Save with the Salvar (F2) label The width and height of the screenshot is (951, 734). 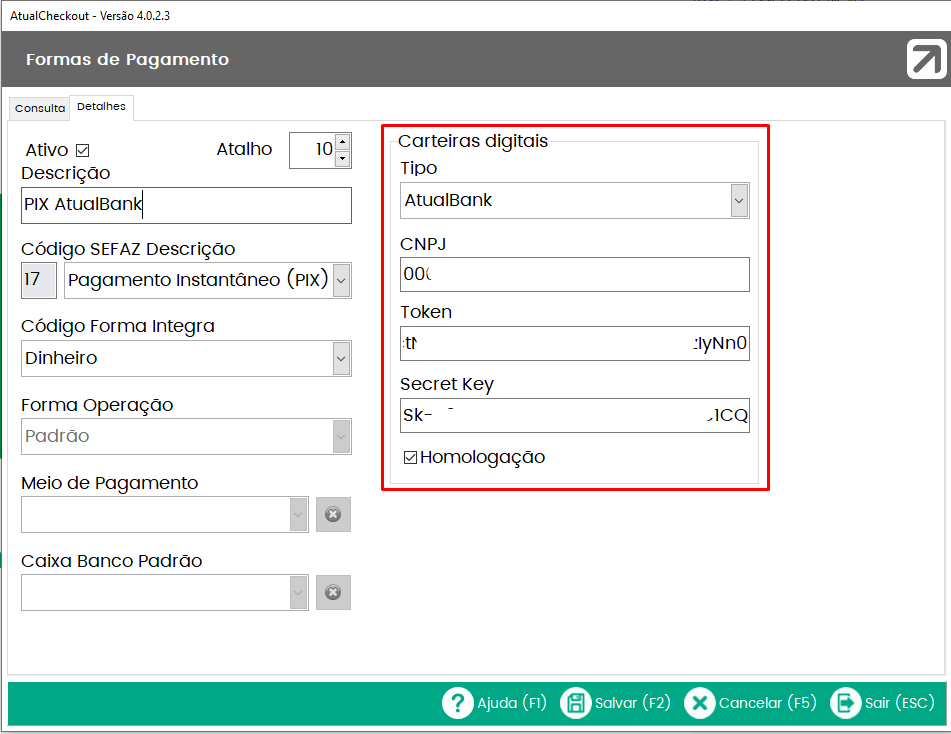[633, 703]
